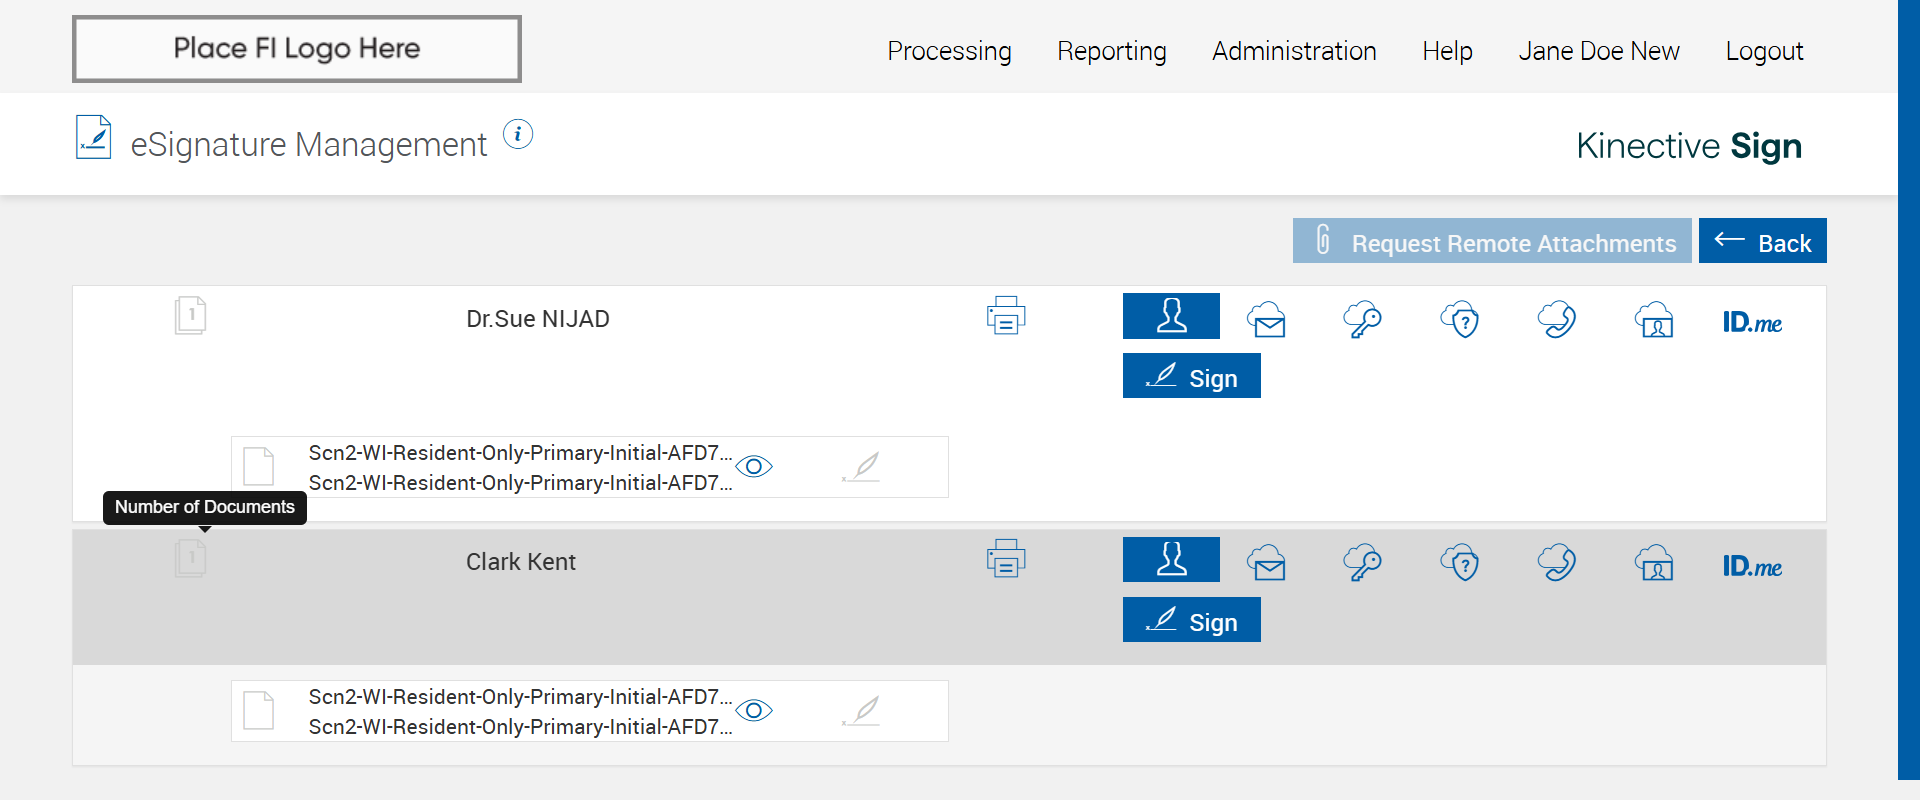Image resolution: width=1920 pixels, height=800 pixels.
Task: Click the Back button
Action: (x=1762, y=241)
